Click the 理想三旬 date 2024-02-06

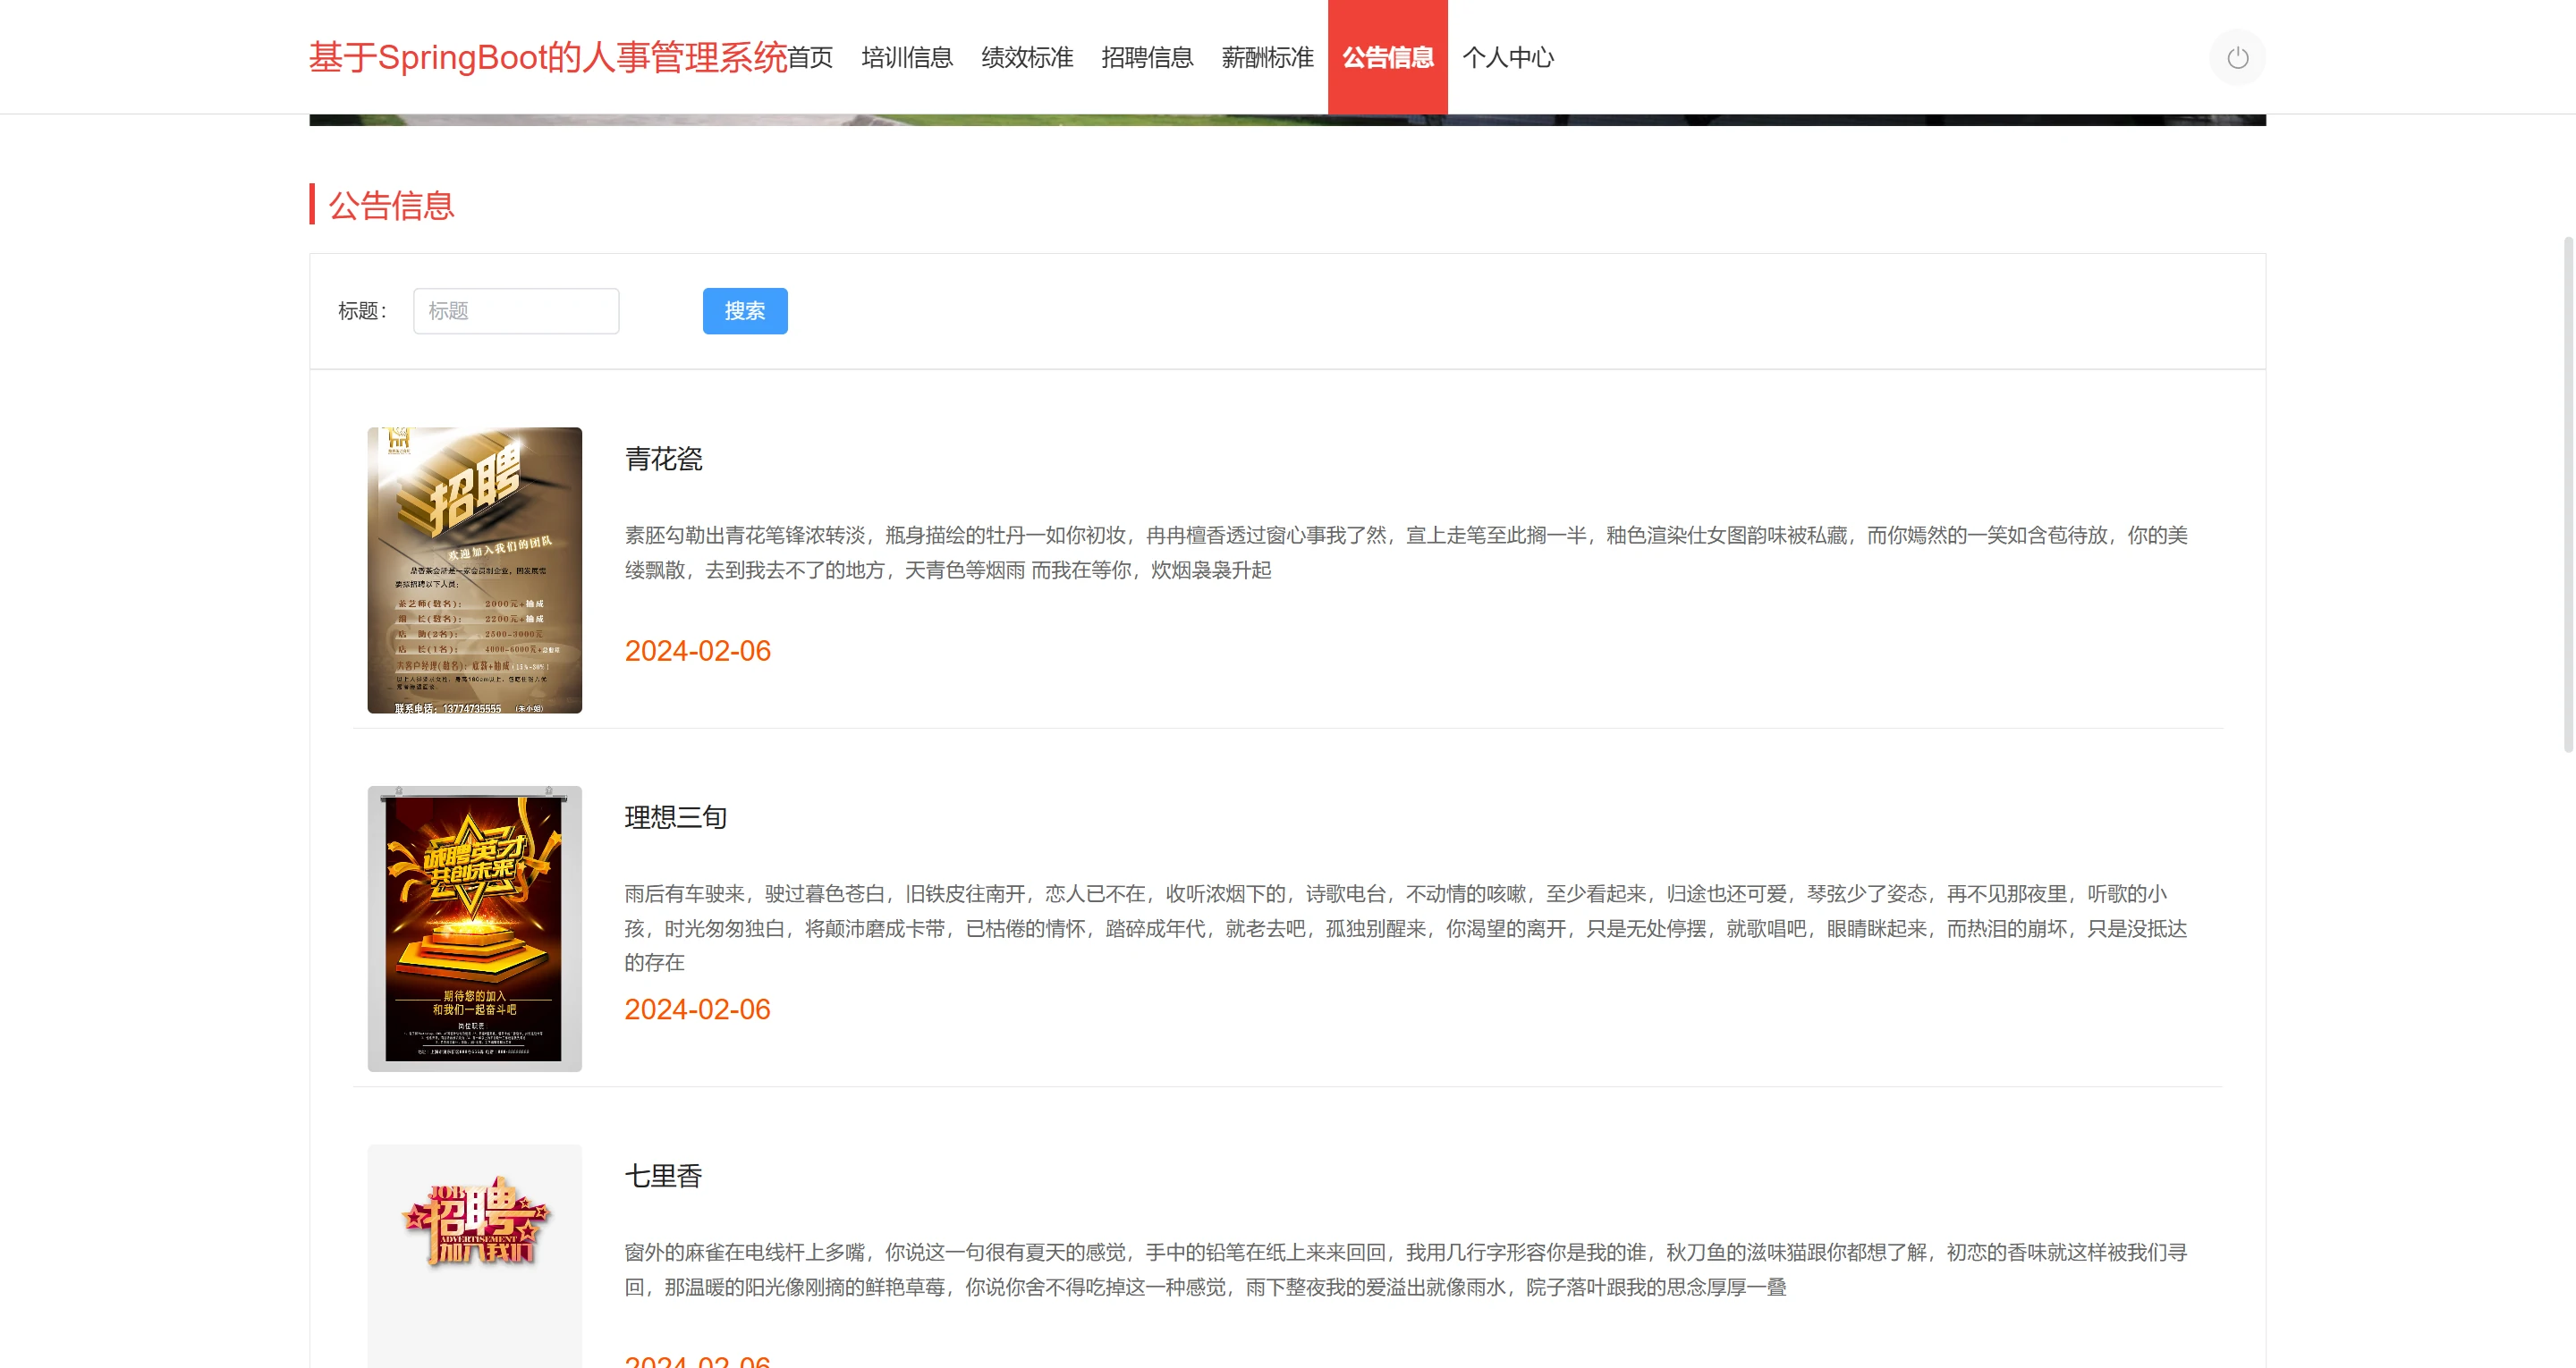[x=697, y=1009]
